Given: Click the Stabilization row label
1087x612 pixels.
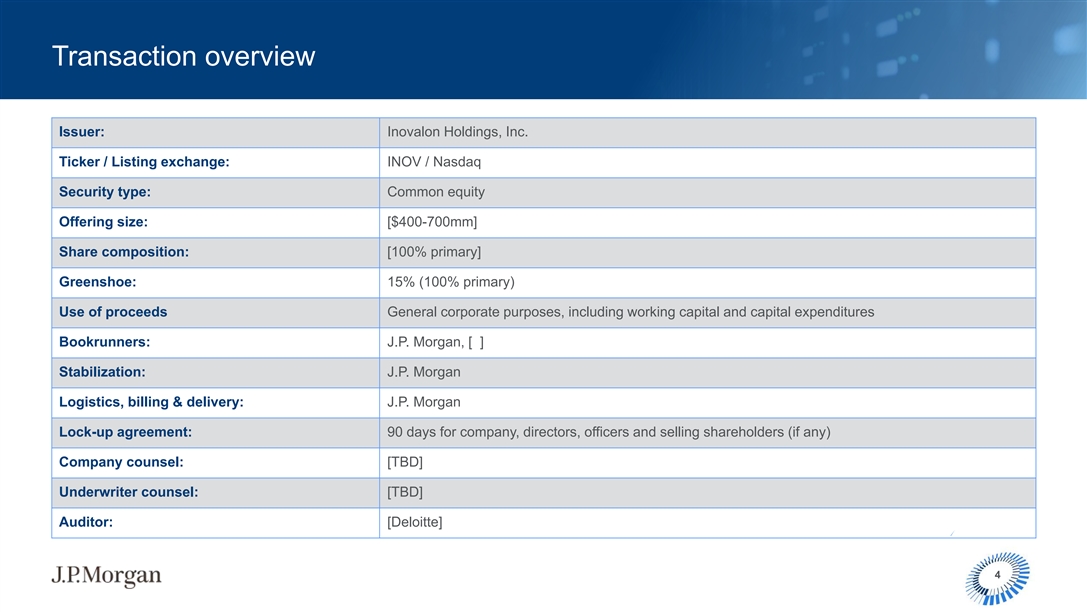Looking at the screenshot, I should pyautogui.click(x=102, y=372).
